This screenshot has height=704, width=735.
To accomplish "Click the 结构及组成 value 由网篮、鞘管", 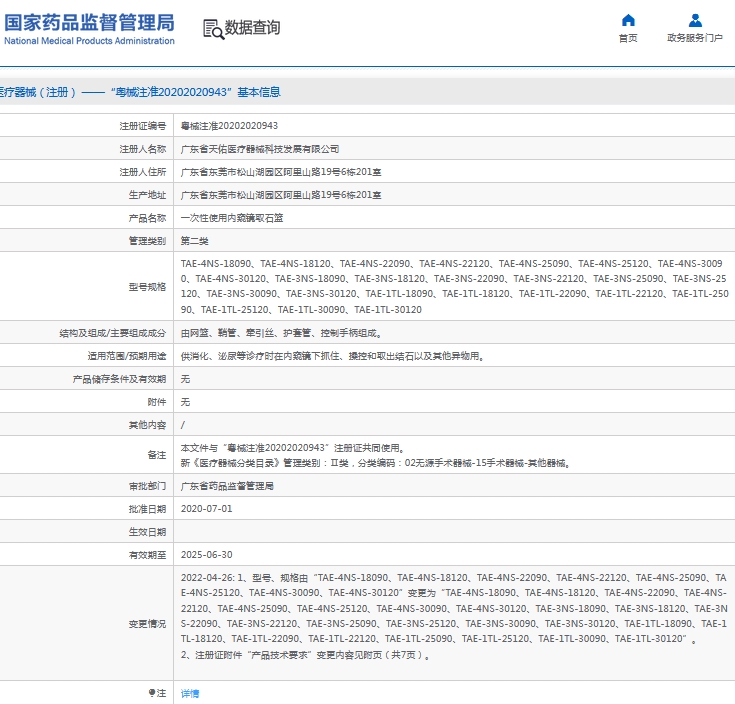I will (x=282, y=333).
